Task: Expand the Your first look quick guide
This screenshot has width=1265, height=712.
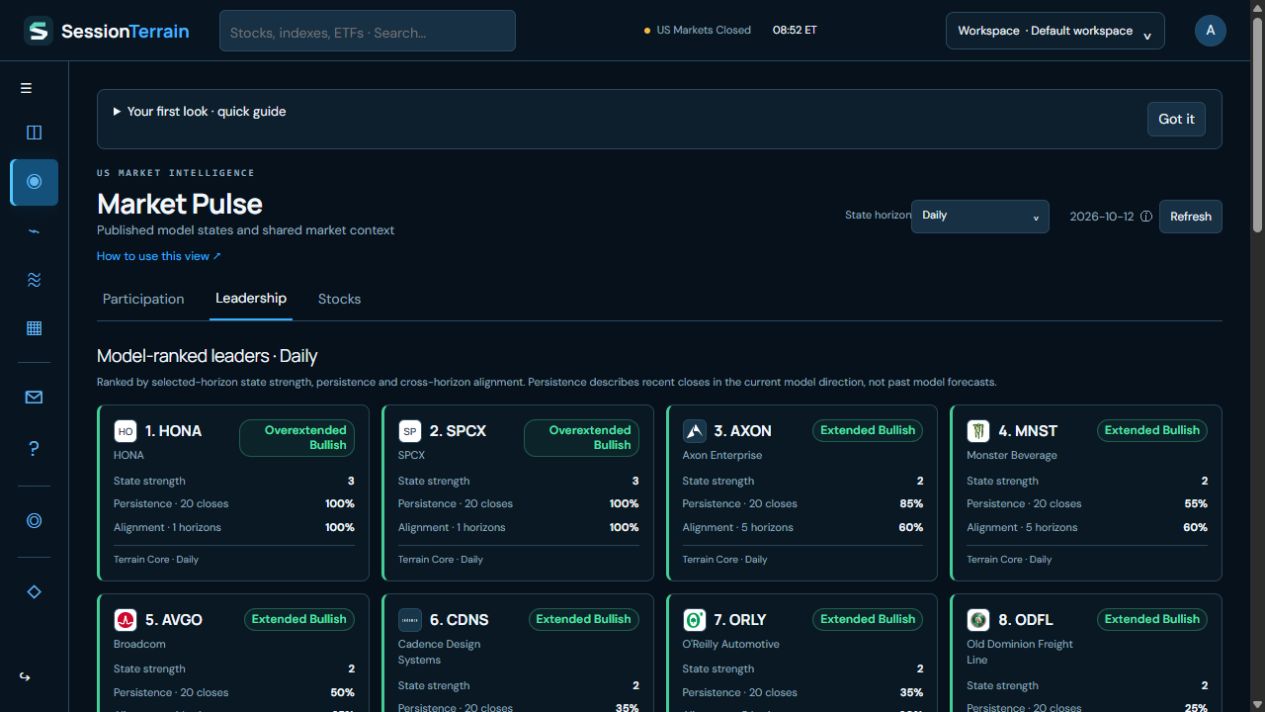Action: pyautogui.click(x=199, y=111)
